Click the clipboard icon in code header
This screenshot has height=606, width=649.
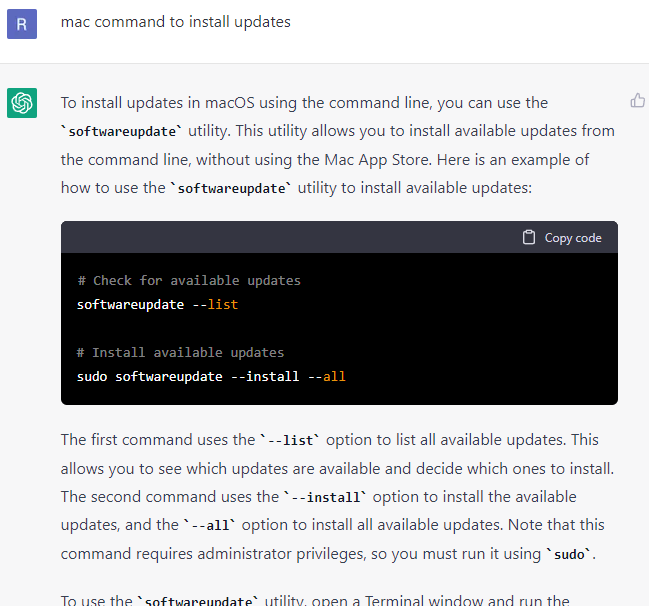coord(529,237)
